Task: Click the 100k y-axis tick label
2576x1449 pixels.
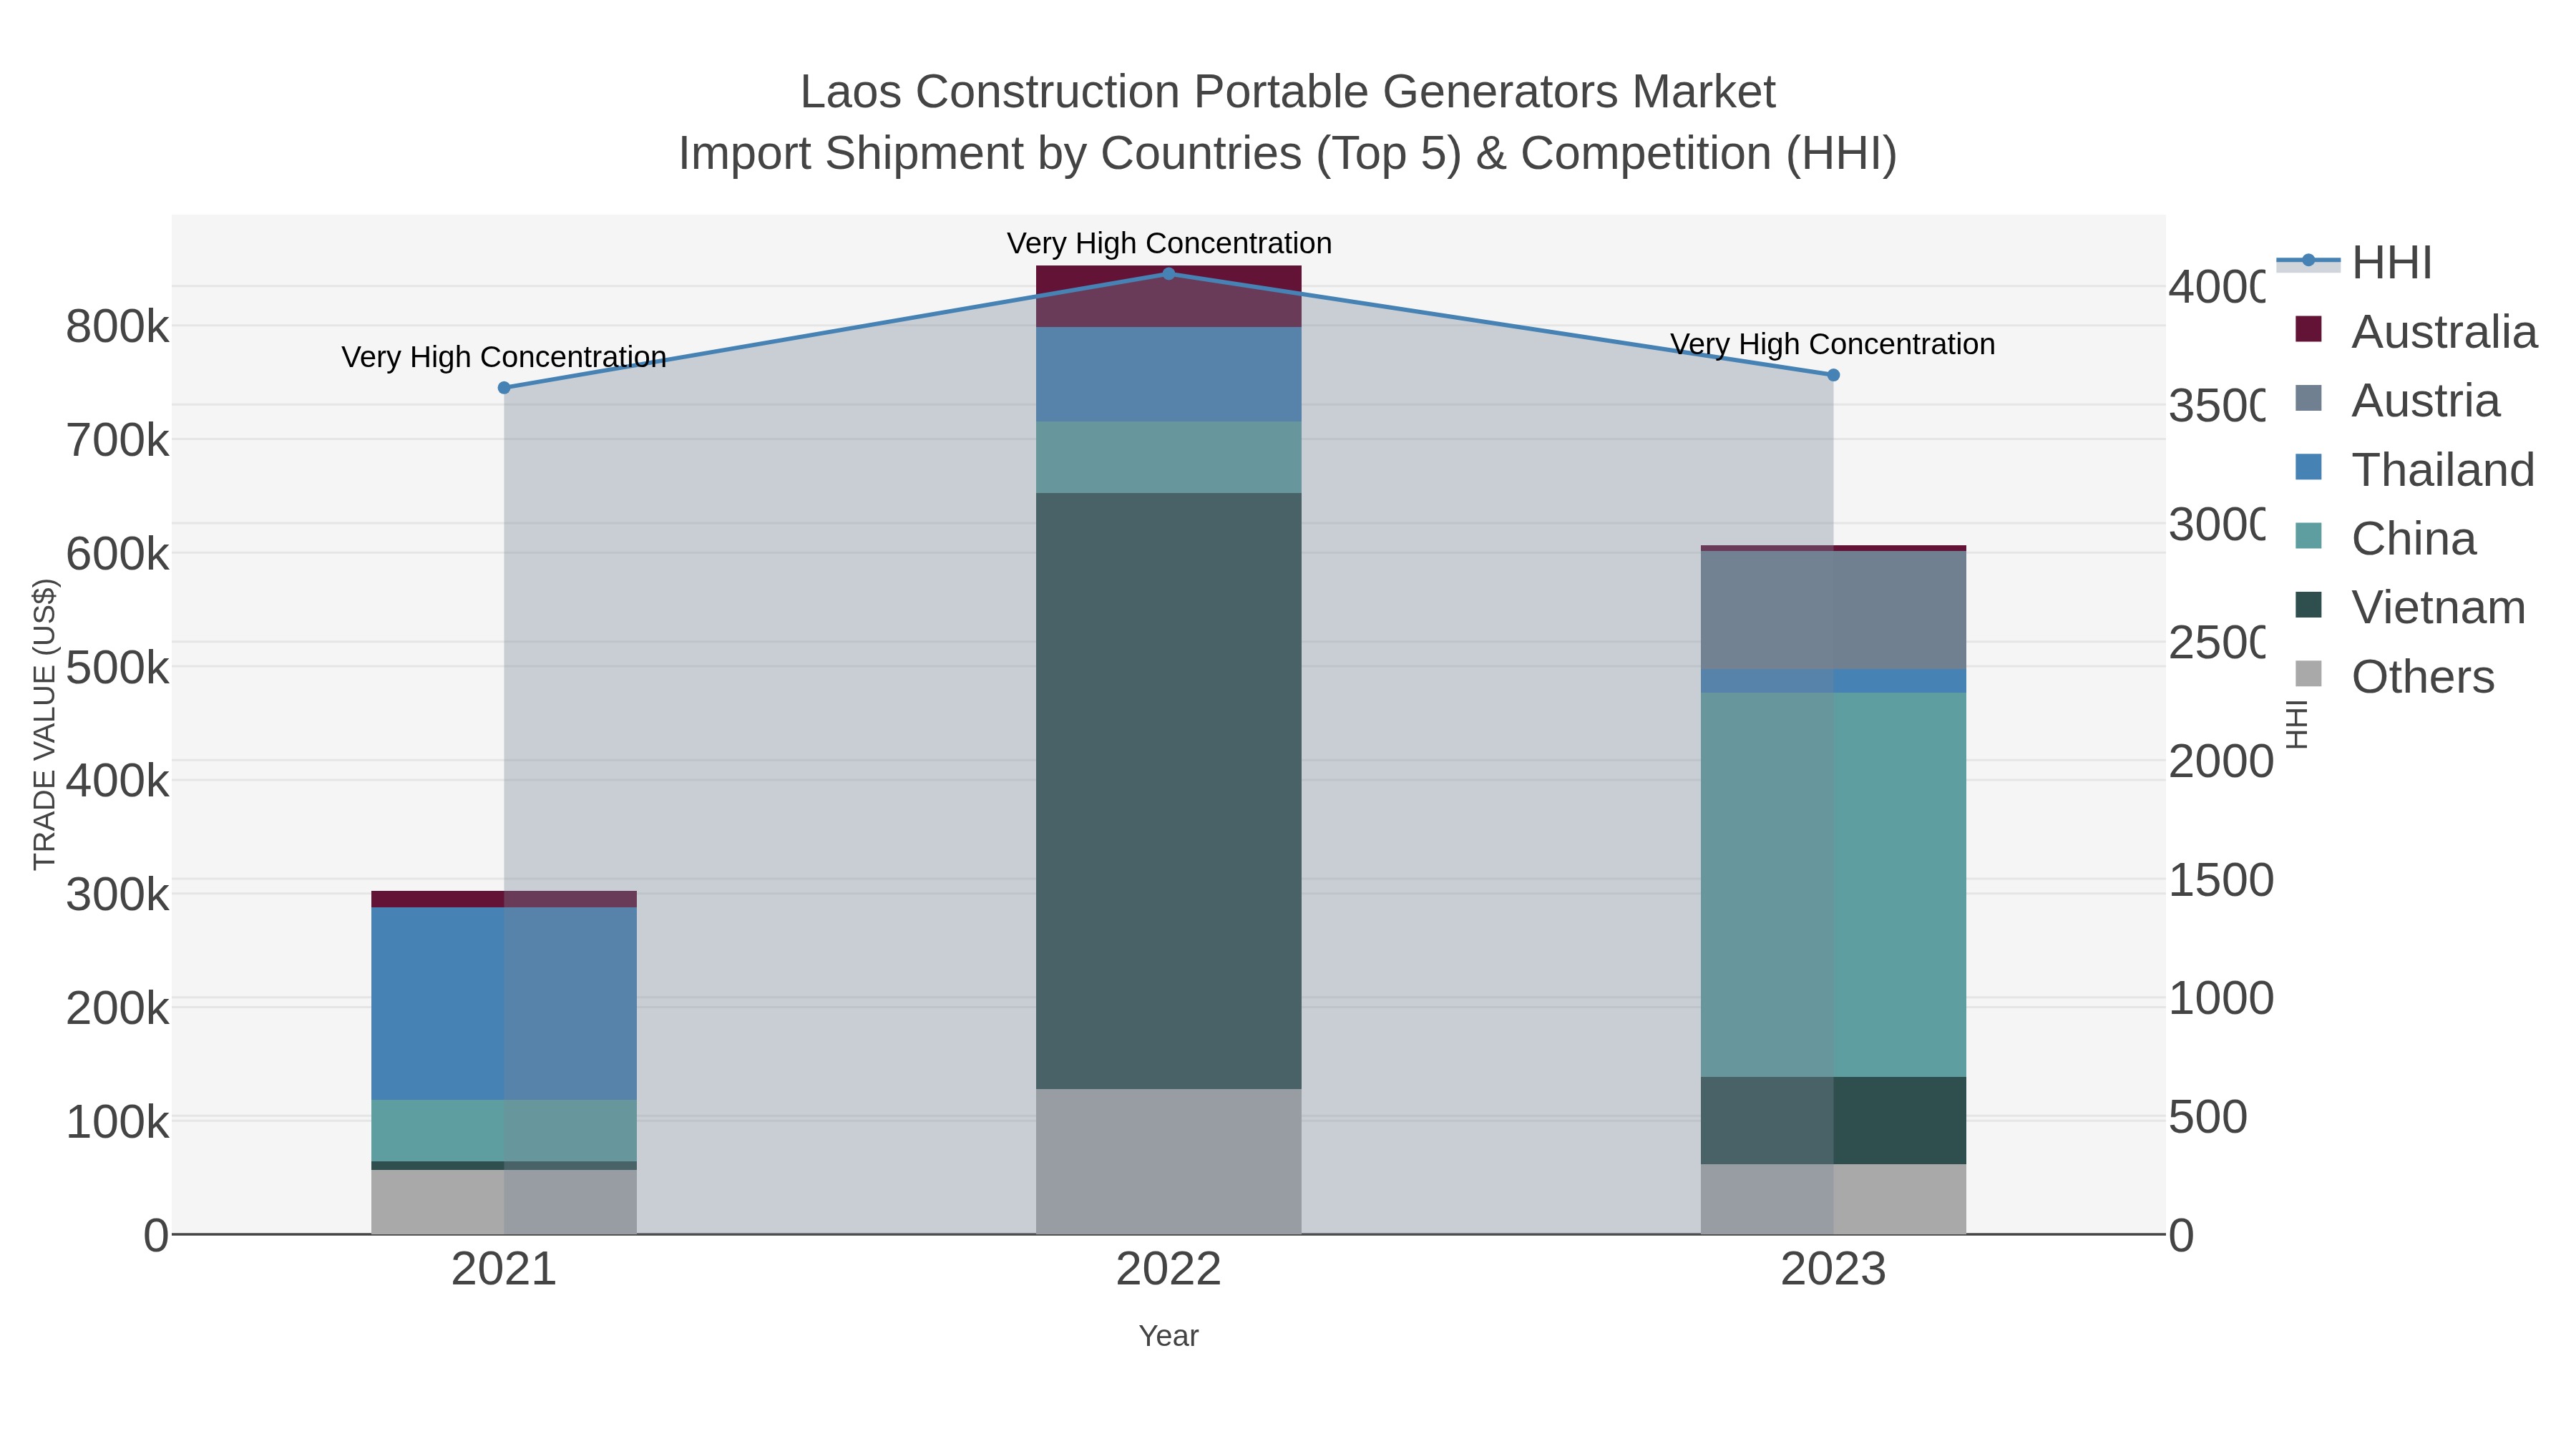Action: click(118, 1123)
